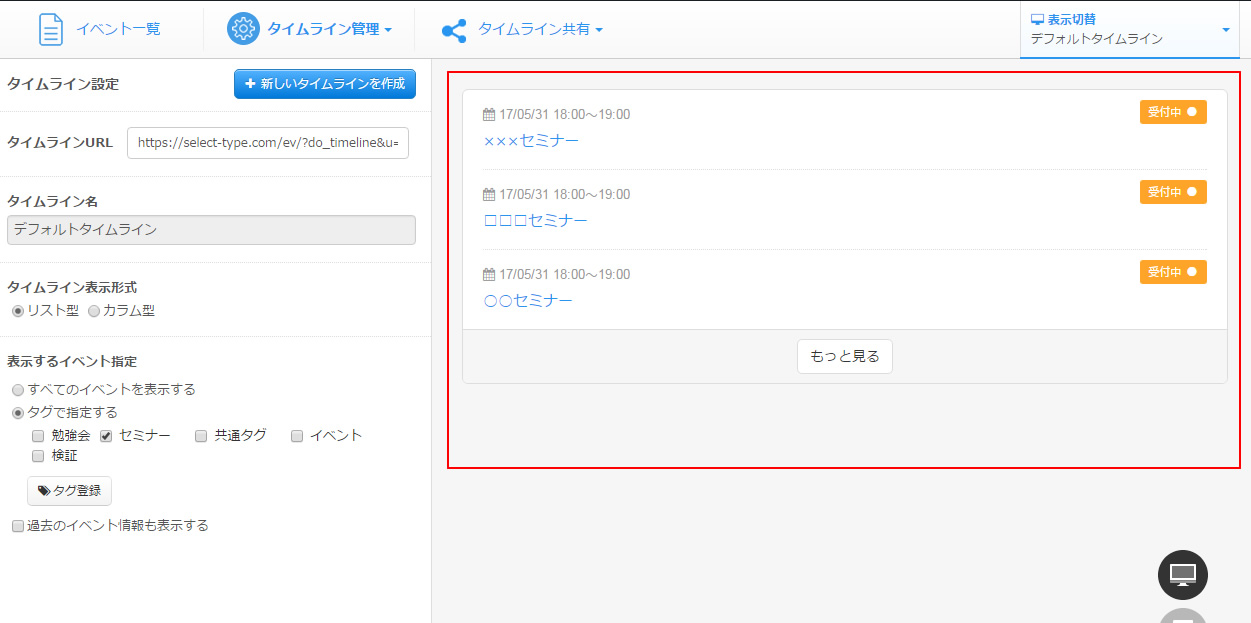This screenshot has width=1251, height=623.
Task: Click calendar icon of ○○セミナー event
Action: [x=489, y=275]
